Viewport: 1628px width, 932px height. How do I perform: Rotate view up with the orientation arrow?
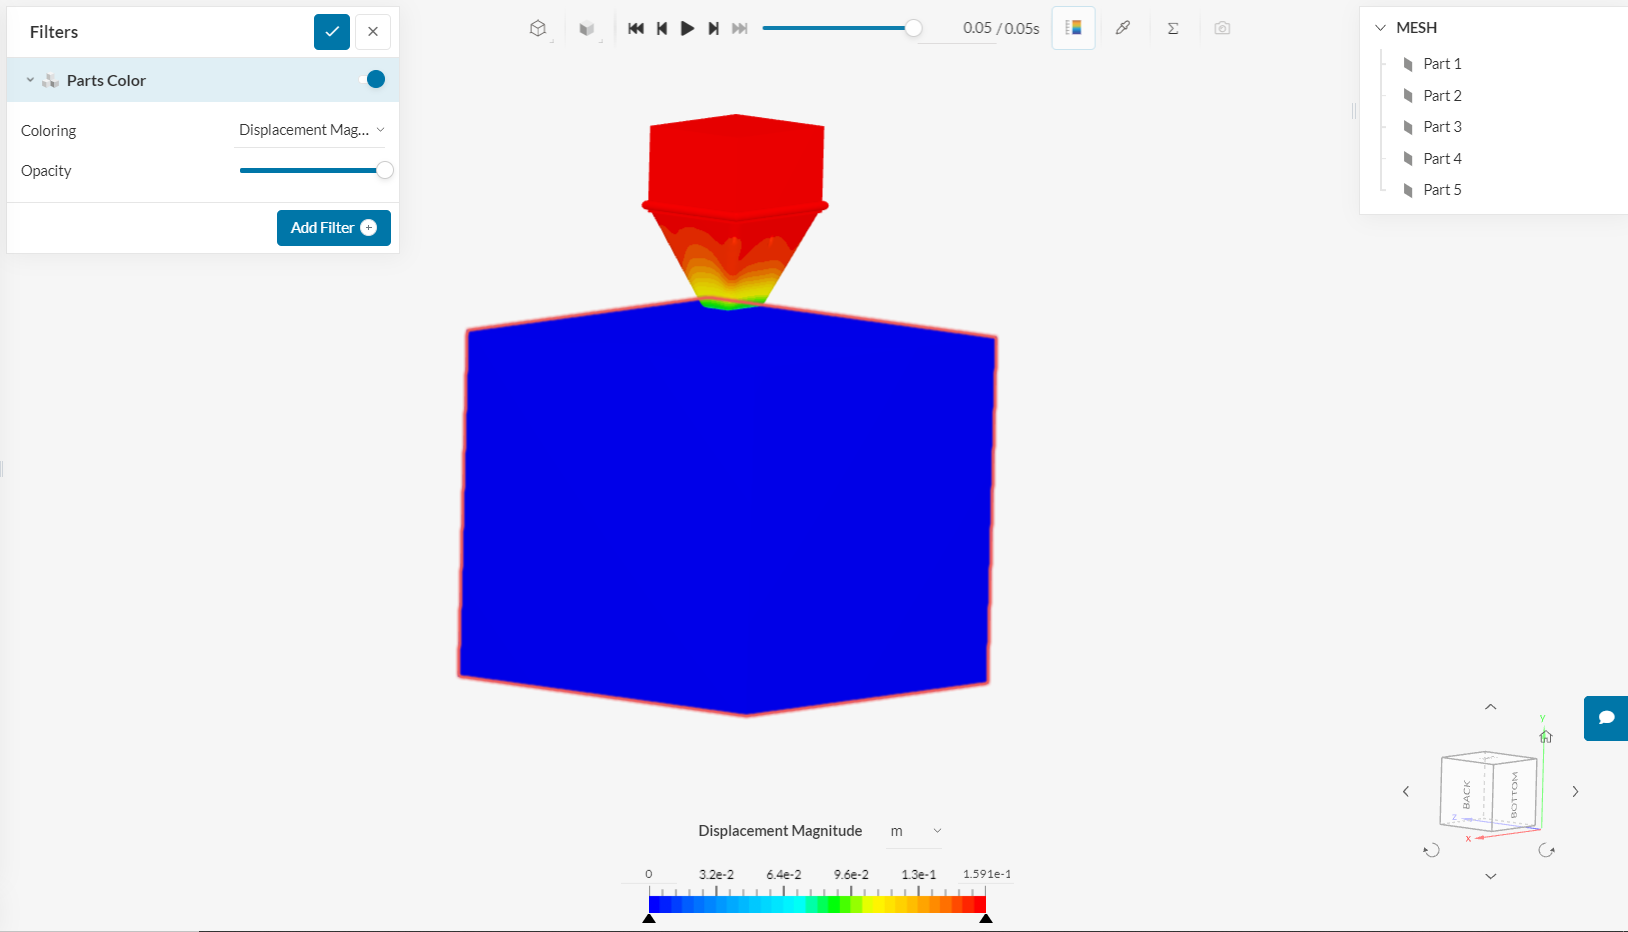1491,707
